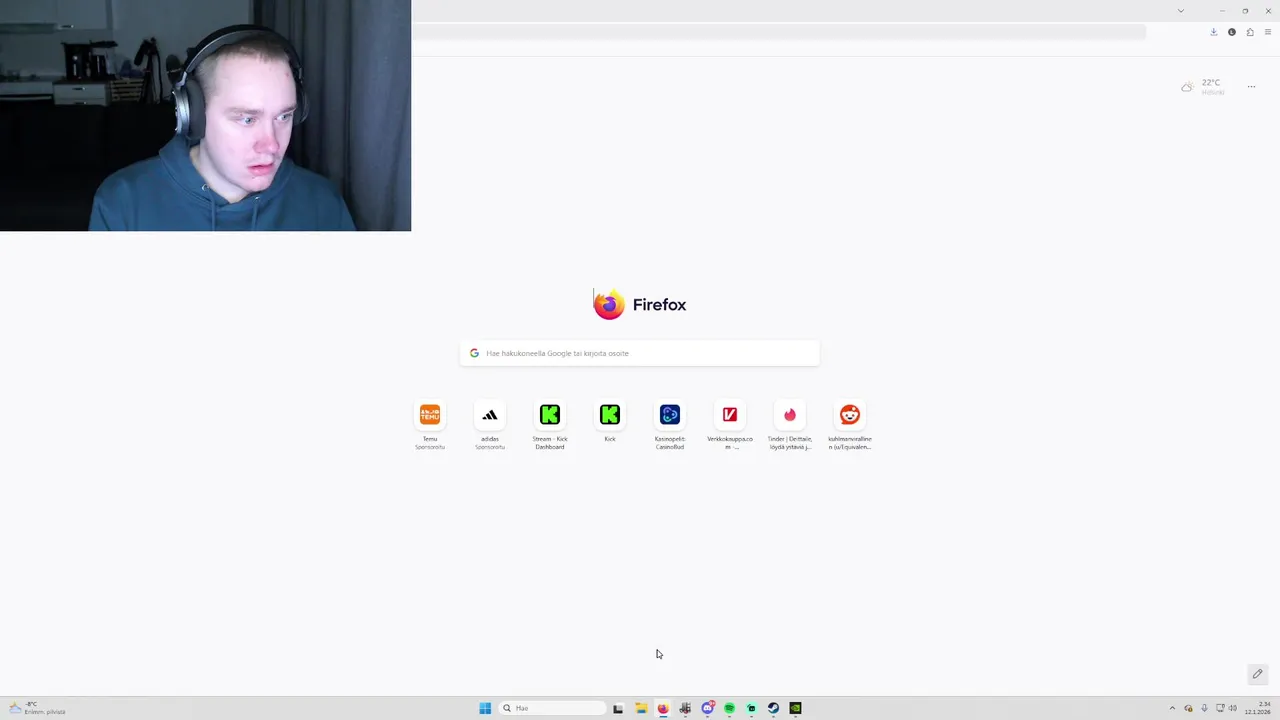Open File Explorer from the taskbar
This screenshot has height=720, width=1280.
(x=641, y=708)
